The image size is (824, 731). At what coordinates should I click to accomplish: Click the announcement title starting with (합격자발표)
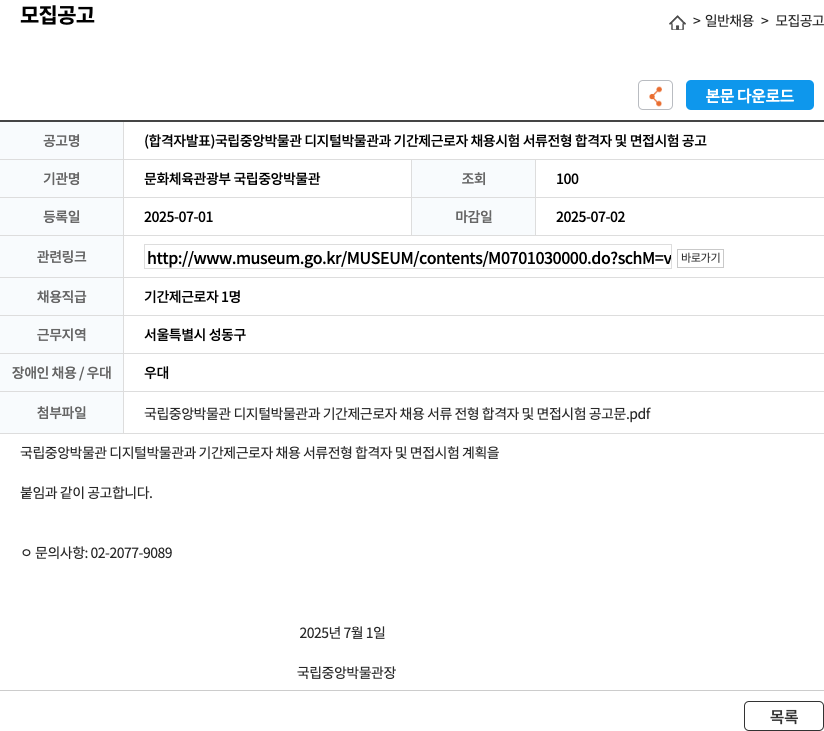425,141
